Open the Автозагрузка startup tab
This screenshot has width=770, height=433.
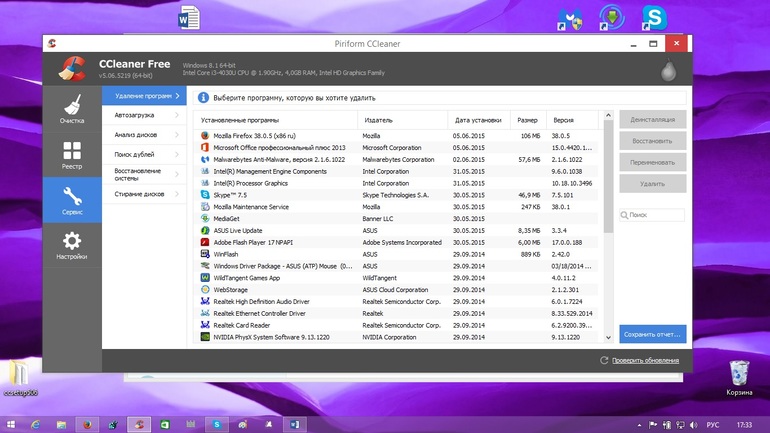144,115
